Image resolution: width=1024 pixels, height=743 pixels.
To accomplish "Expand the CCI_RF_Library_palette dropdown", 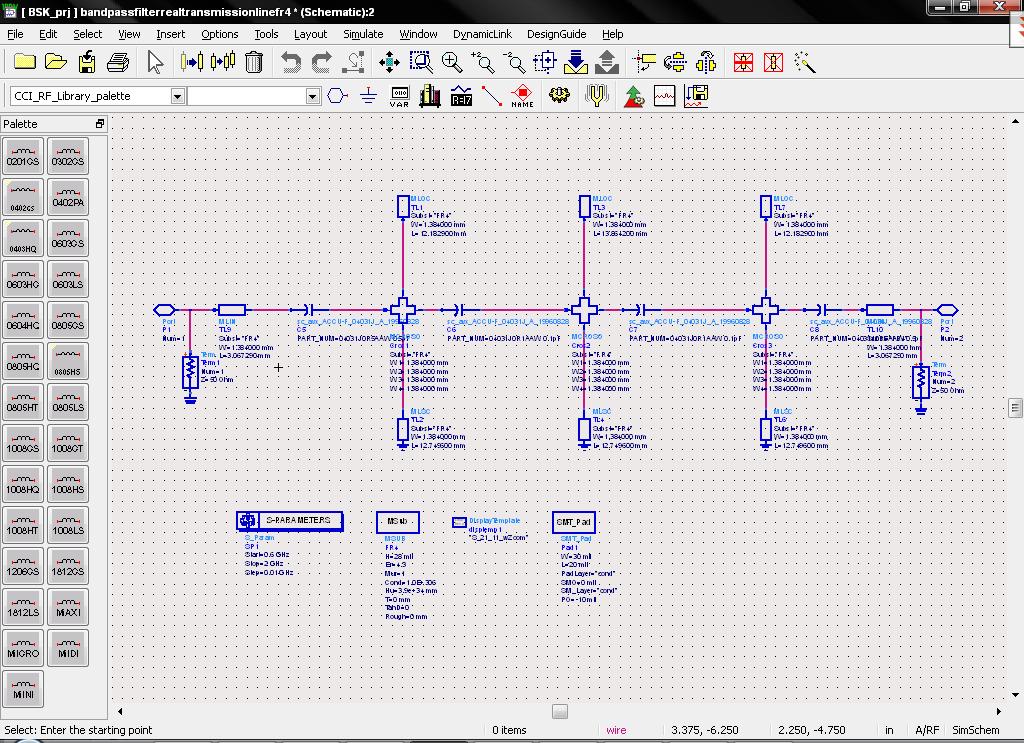I will pos(177,96).
